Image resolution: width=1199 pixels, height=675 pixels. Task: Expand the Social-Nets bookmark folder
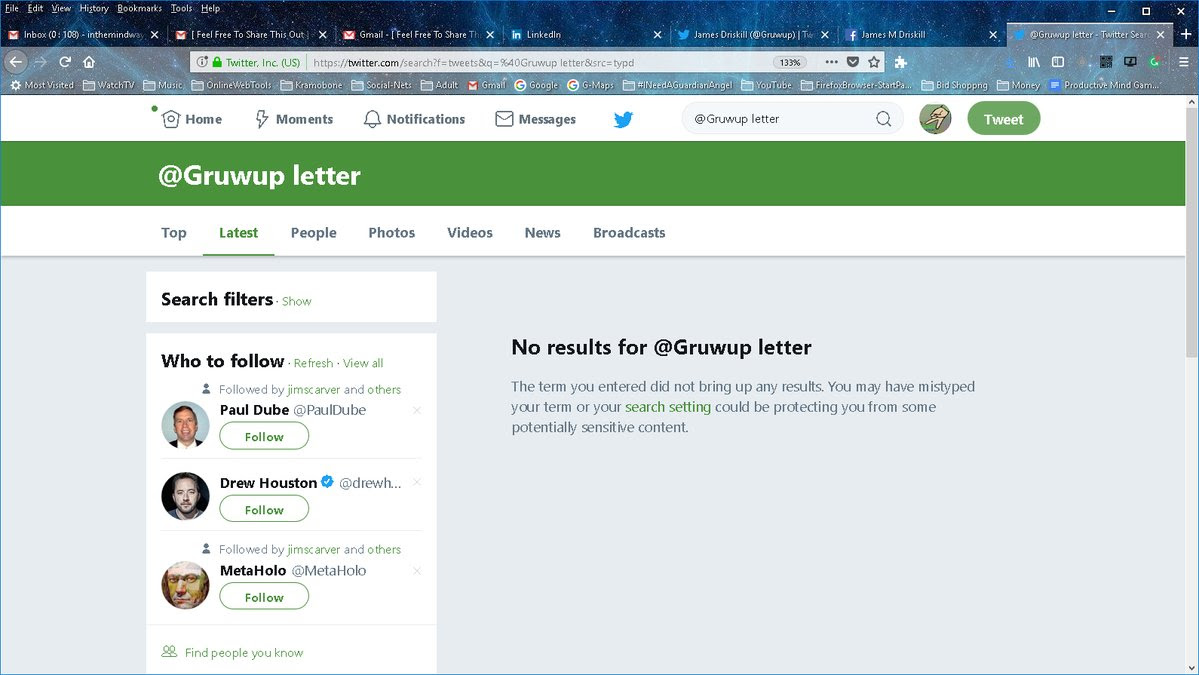pos(382,85)
